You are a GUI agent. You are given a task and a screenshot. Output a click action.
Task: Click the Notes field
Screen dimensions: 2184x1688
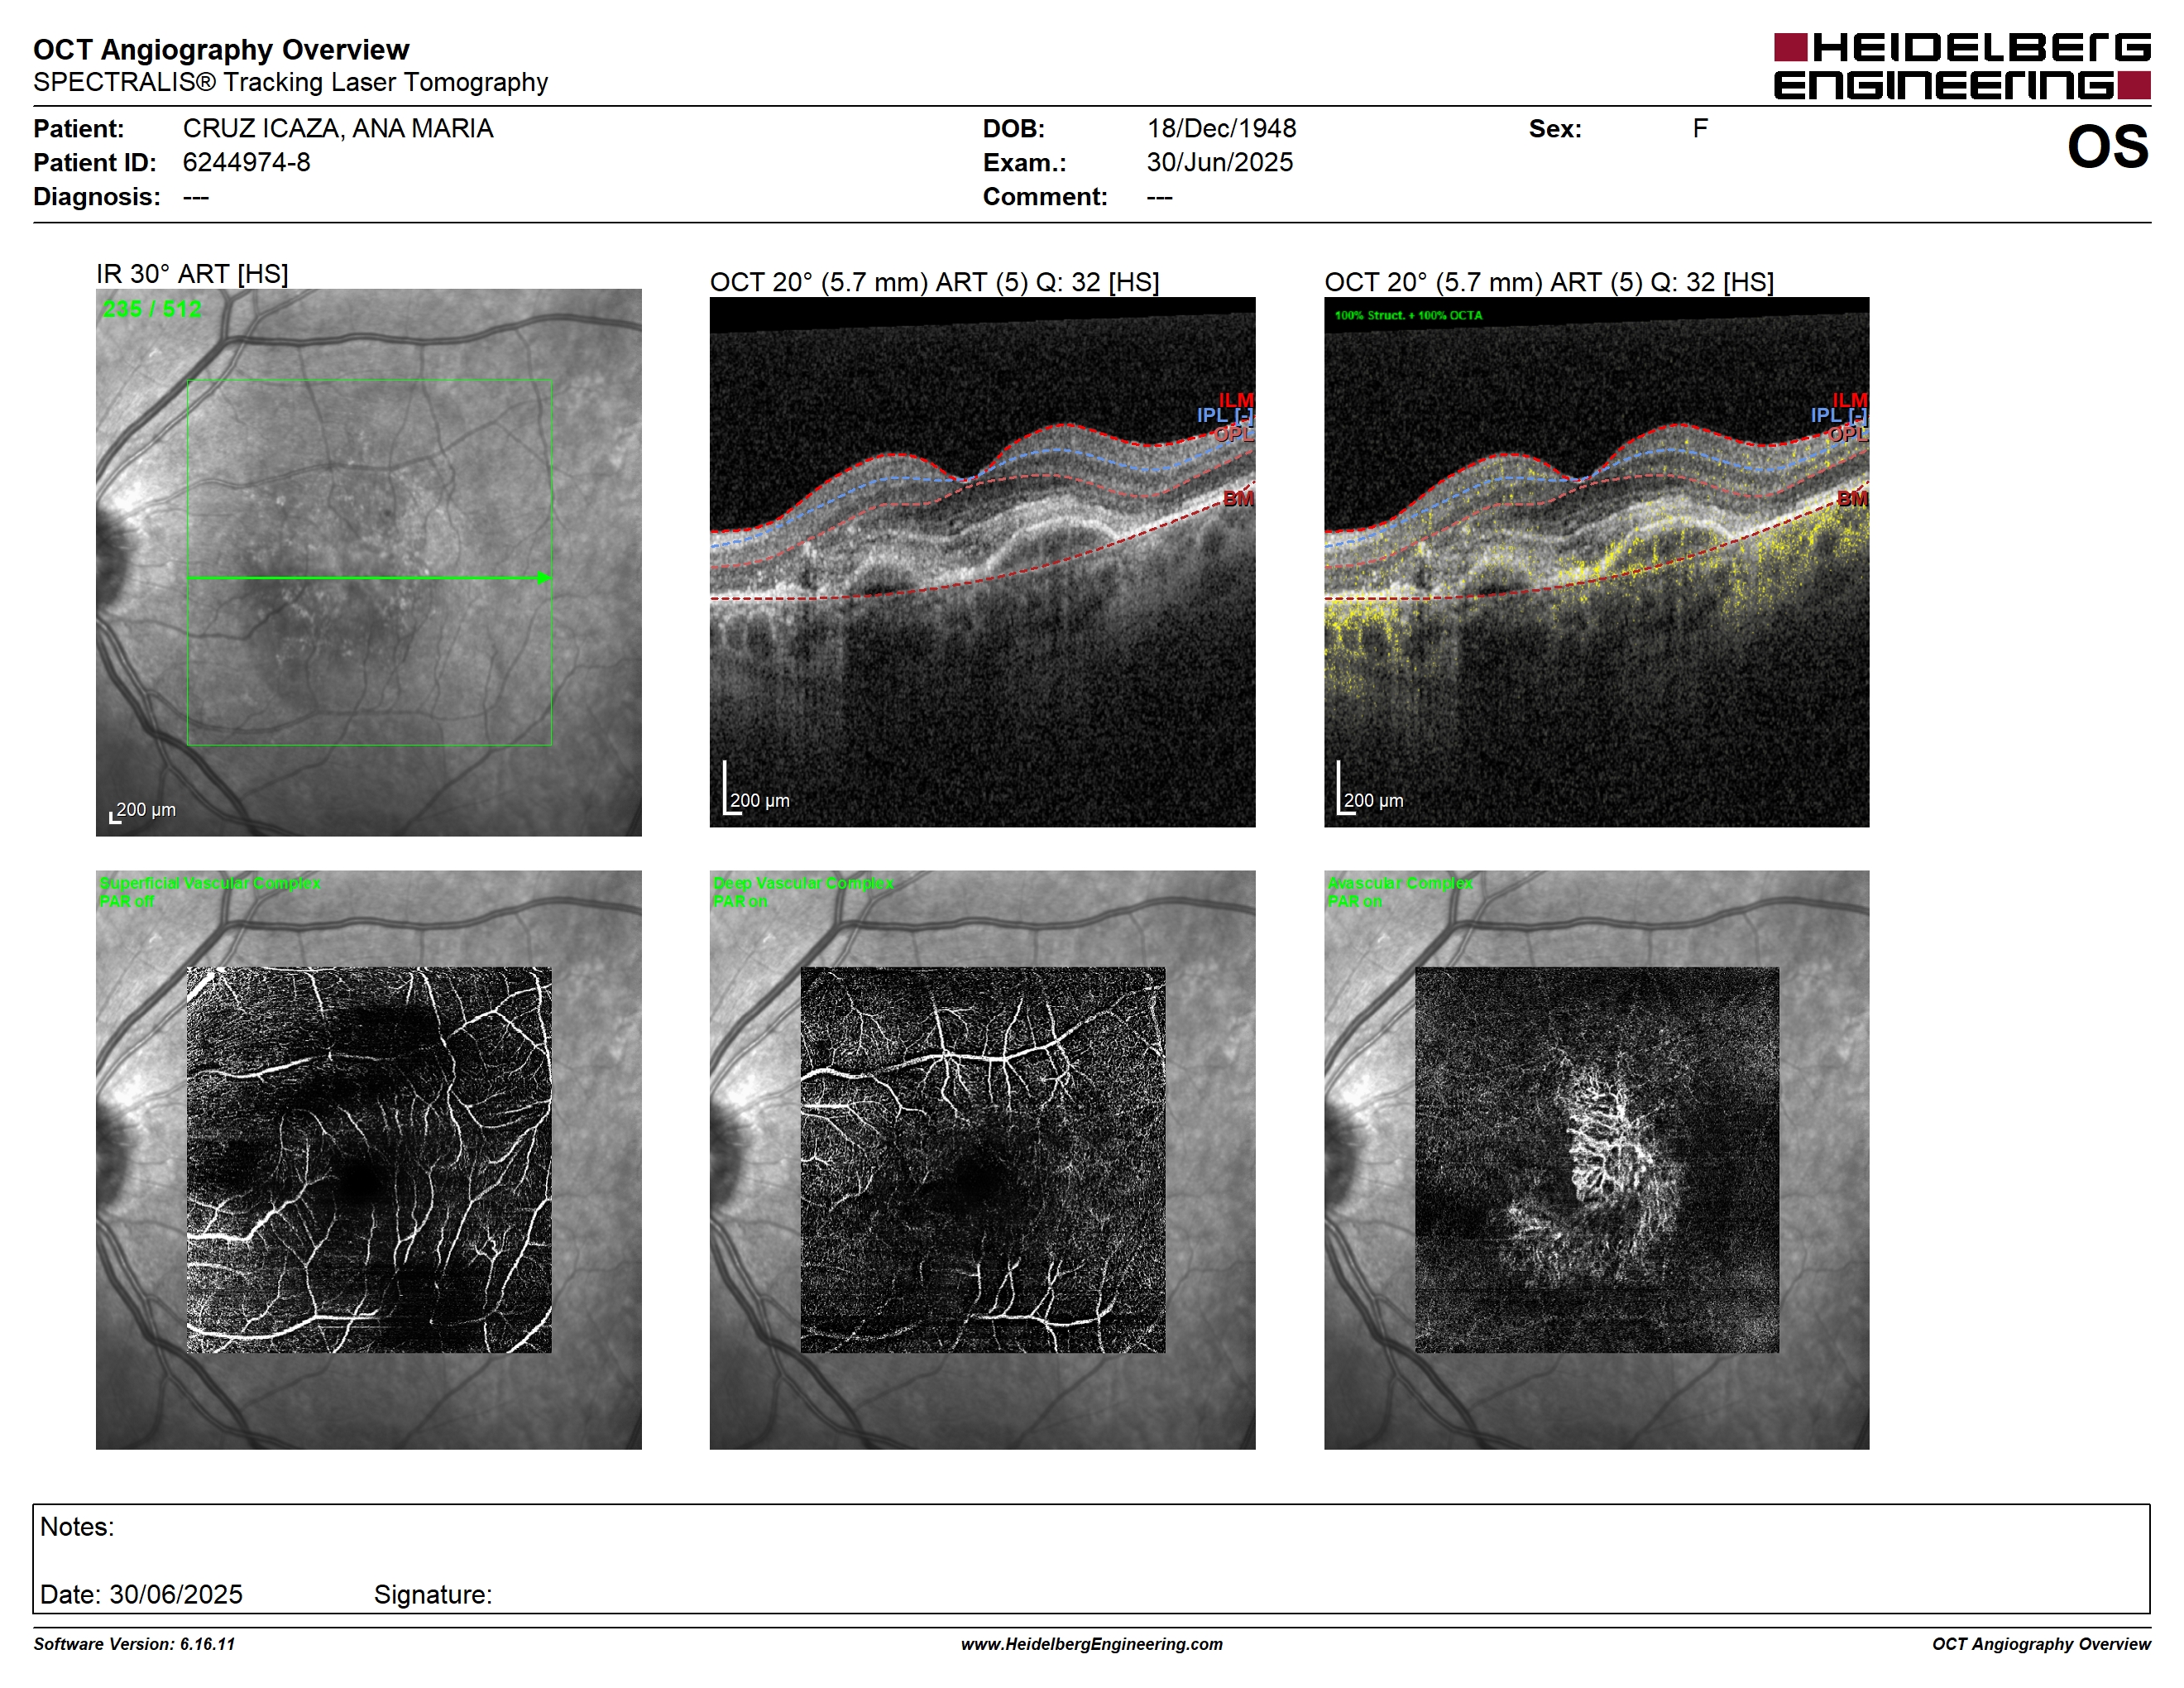(1091, 1558)
